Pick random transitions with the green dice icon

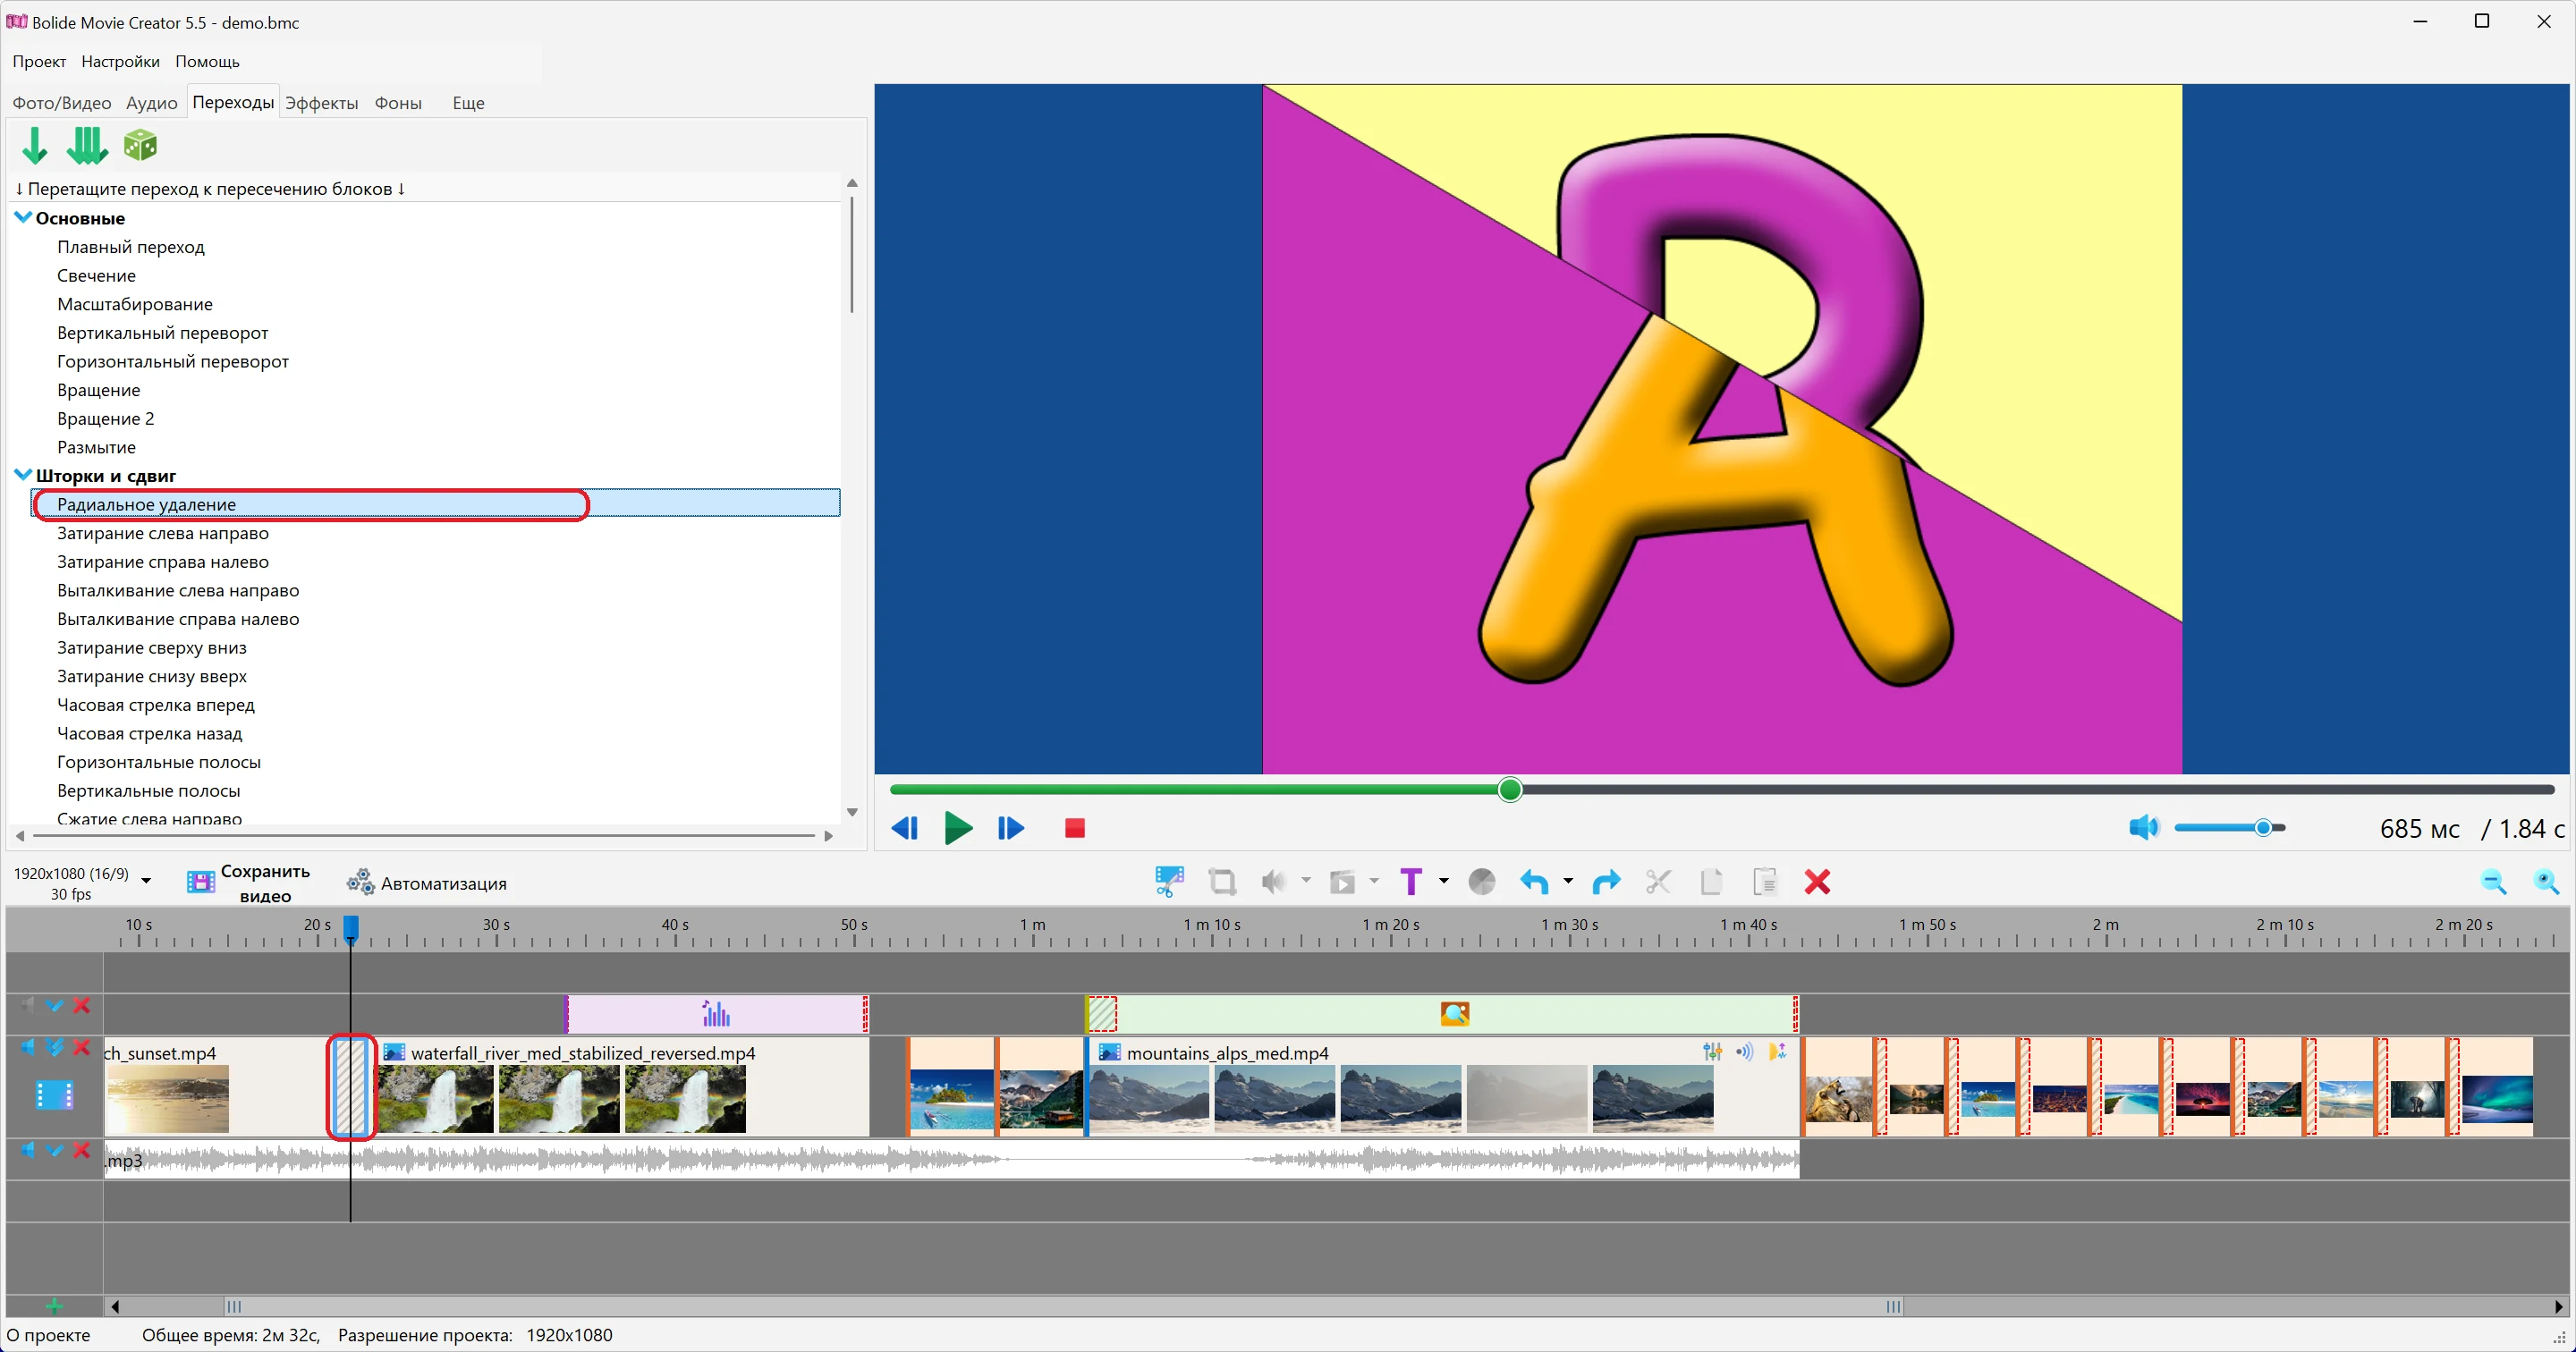140,146
